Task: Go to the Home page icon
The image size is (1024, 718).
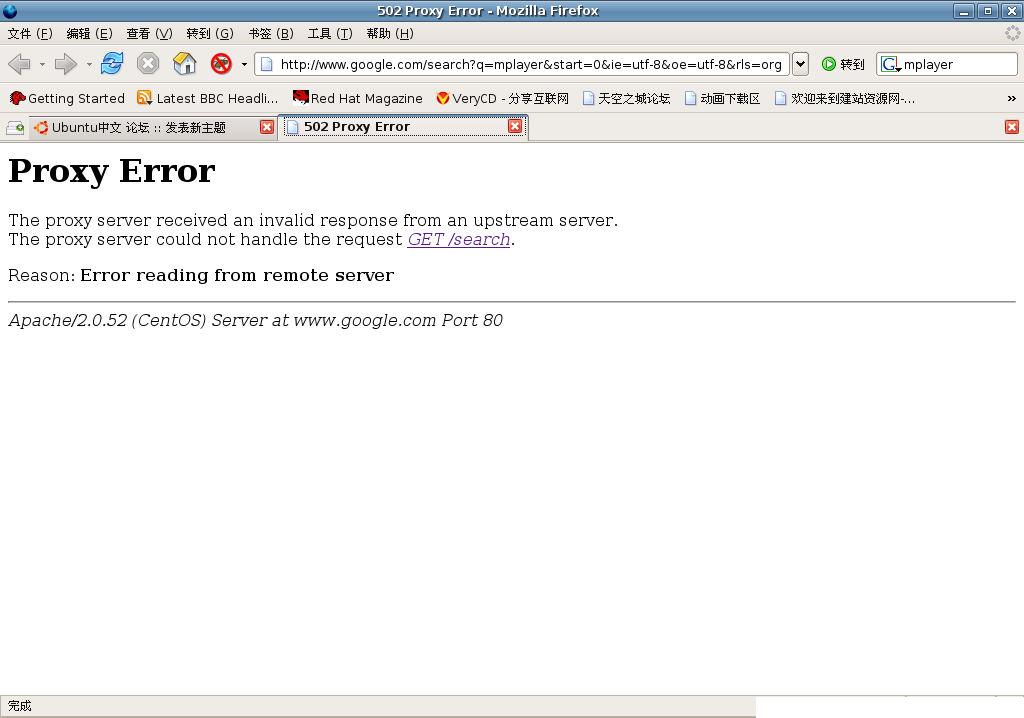Action: pos(185,63)
